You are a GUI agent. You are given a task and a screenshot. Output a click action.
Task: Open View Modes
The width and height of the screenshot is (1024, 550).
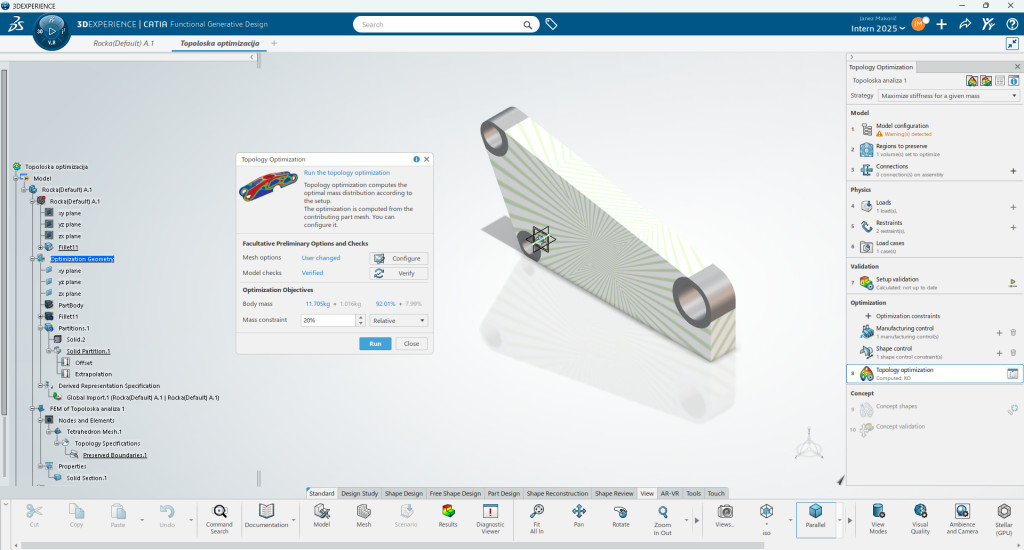[878, 519]
